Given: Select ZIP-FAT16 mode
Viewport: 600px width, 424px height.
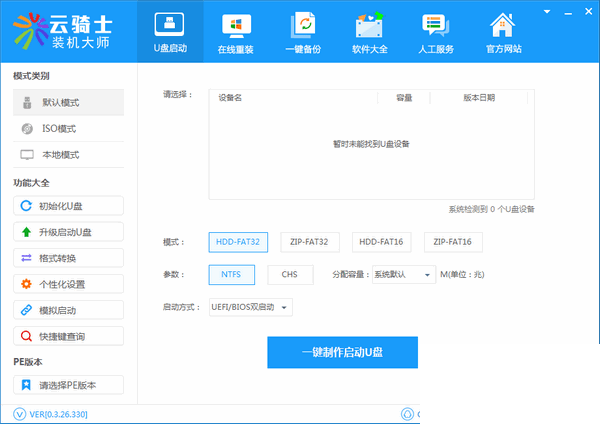Looking at the screenshot, I should [453, 242].
